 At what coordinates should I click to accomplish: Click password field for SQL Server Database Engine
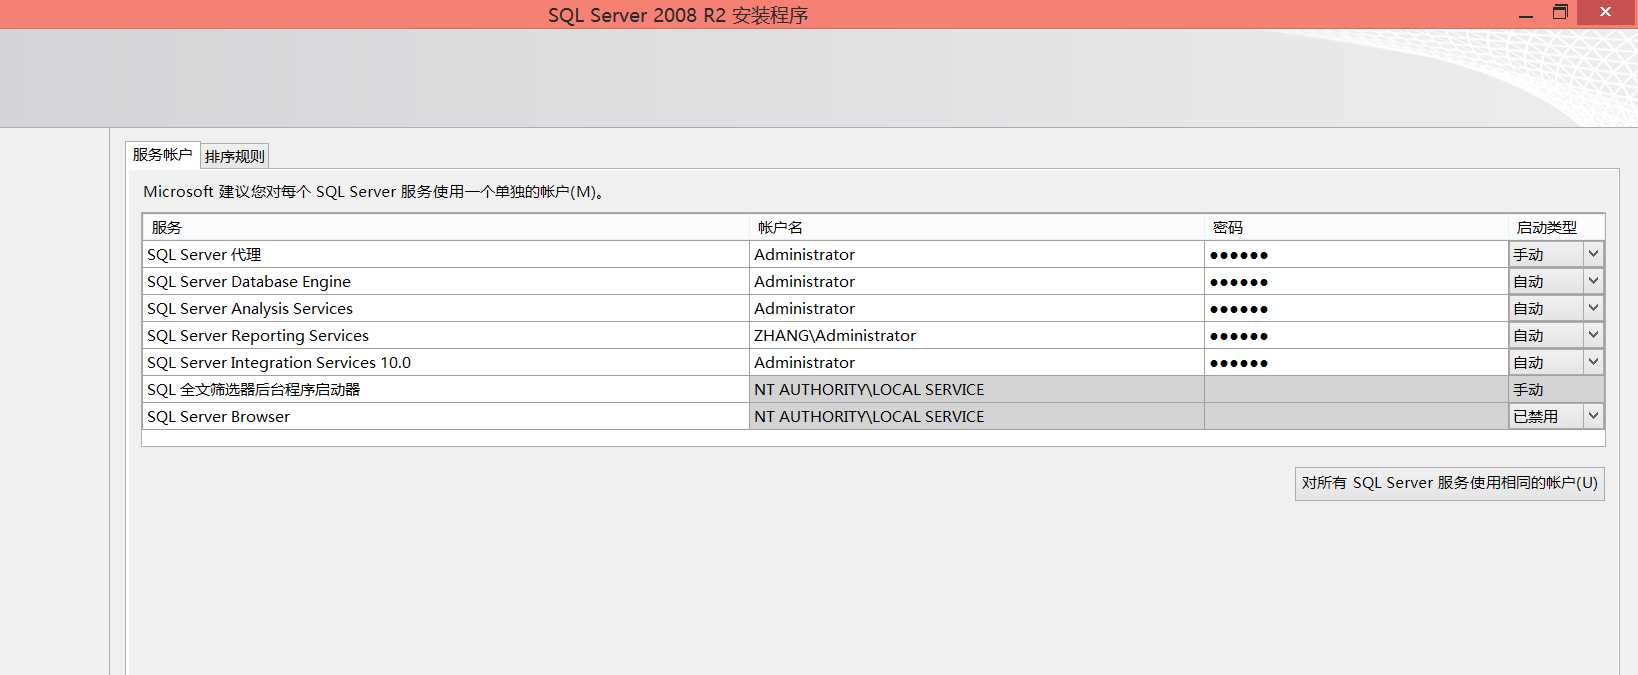click(x=1356, y=281)
